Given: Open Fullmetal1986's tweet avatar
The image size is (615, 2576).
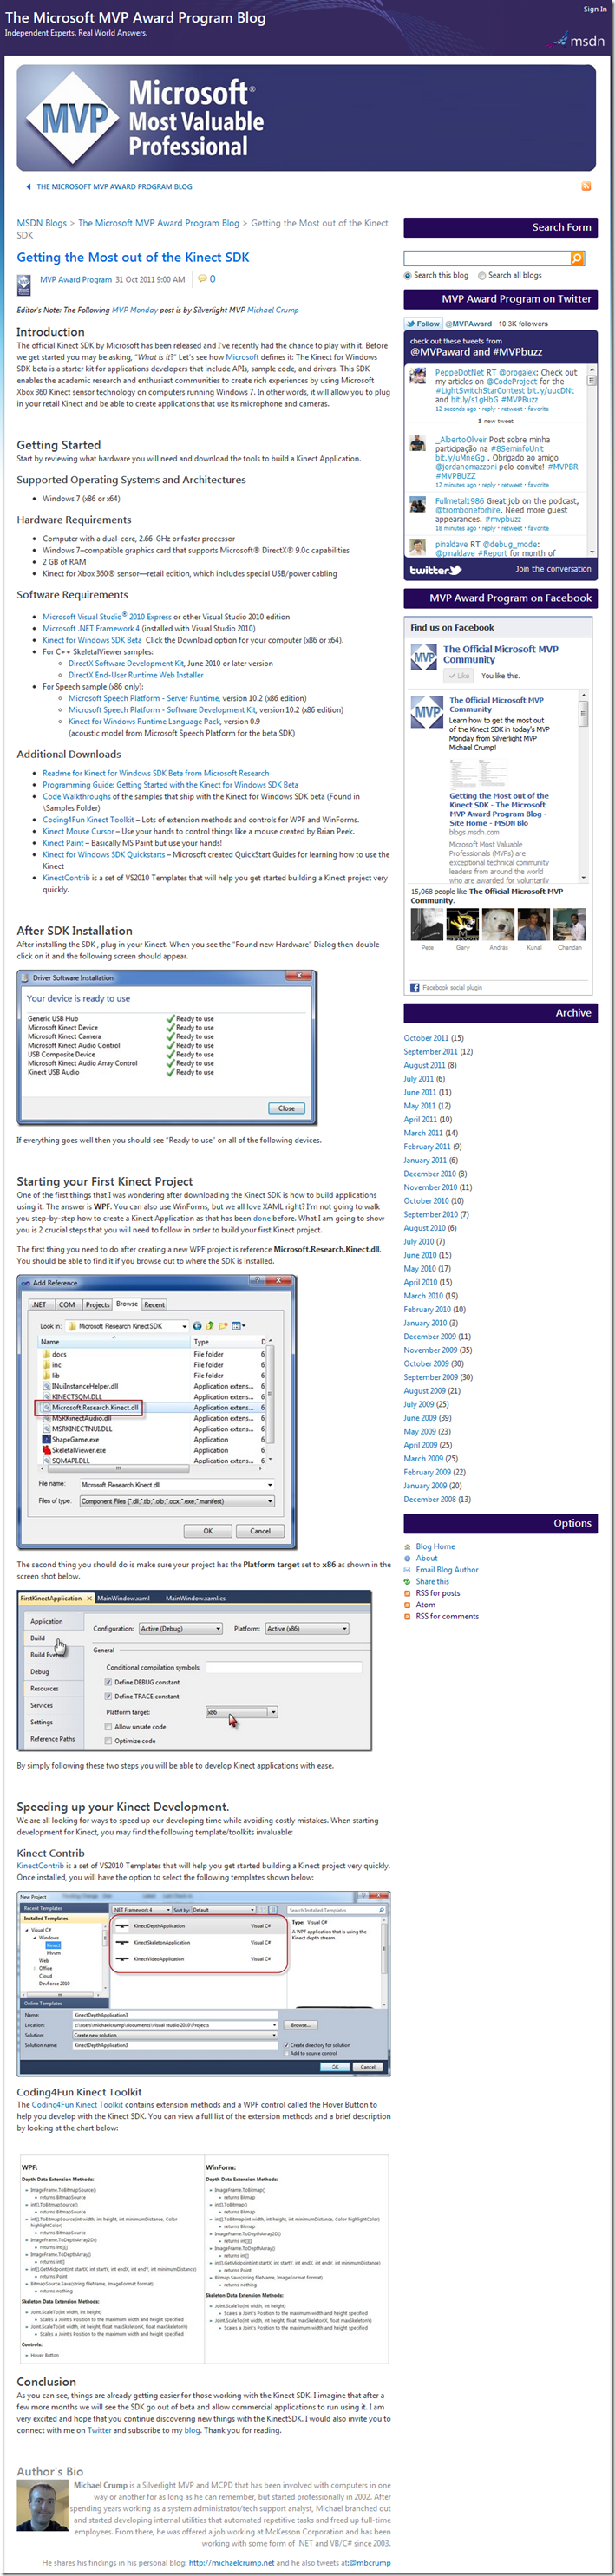Looking at the screenshot, I should coord(418,505).
